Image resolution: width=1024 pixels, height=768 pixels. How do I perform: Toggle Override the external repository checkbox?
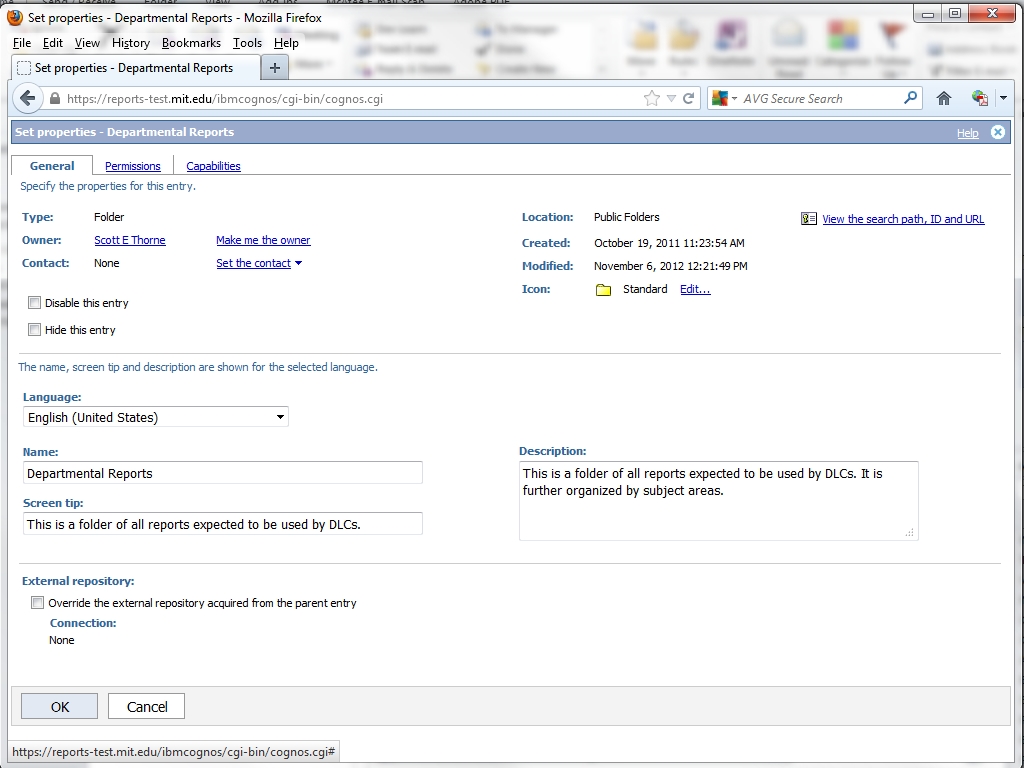[38, 603]
